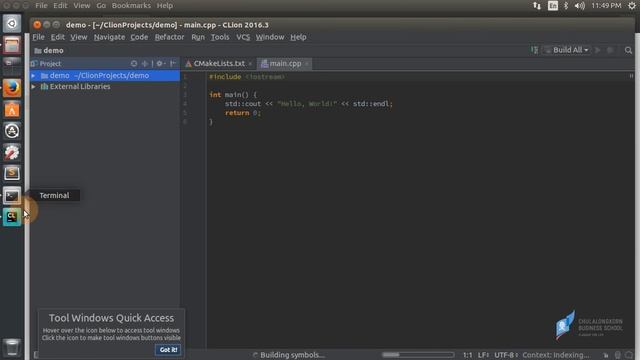Open the Go menu in top panel

pyautogui.click(x=101, y=6)
